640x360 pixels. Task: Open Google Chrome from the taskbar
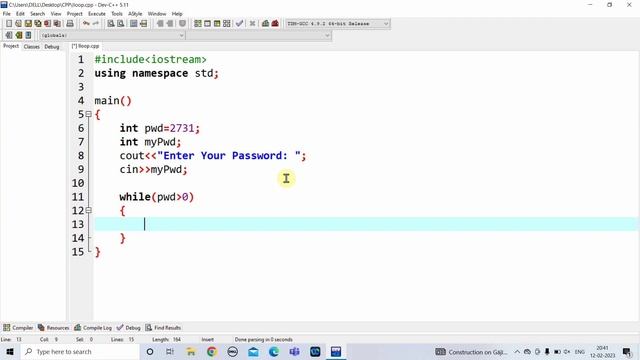pyautogui.click(x=211, y=352)
